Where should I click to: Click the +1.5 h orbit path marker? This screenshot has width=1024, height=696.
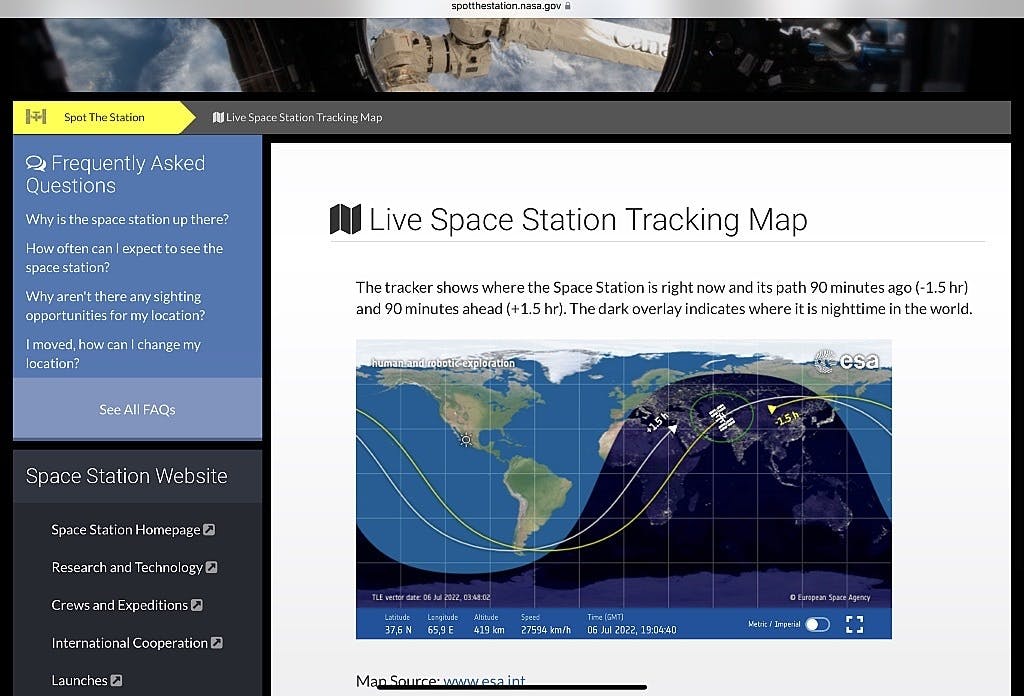657,422
